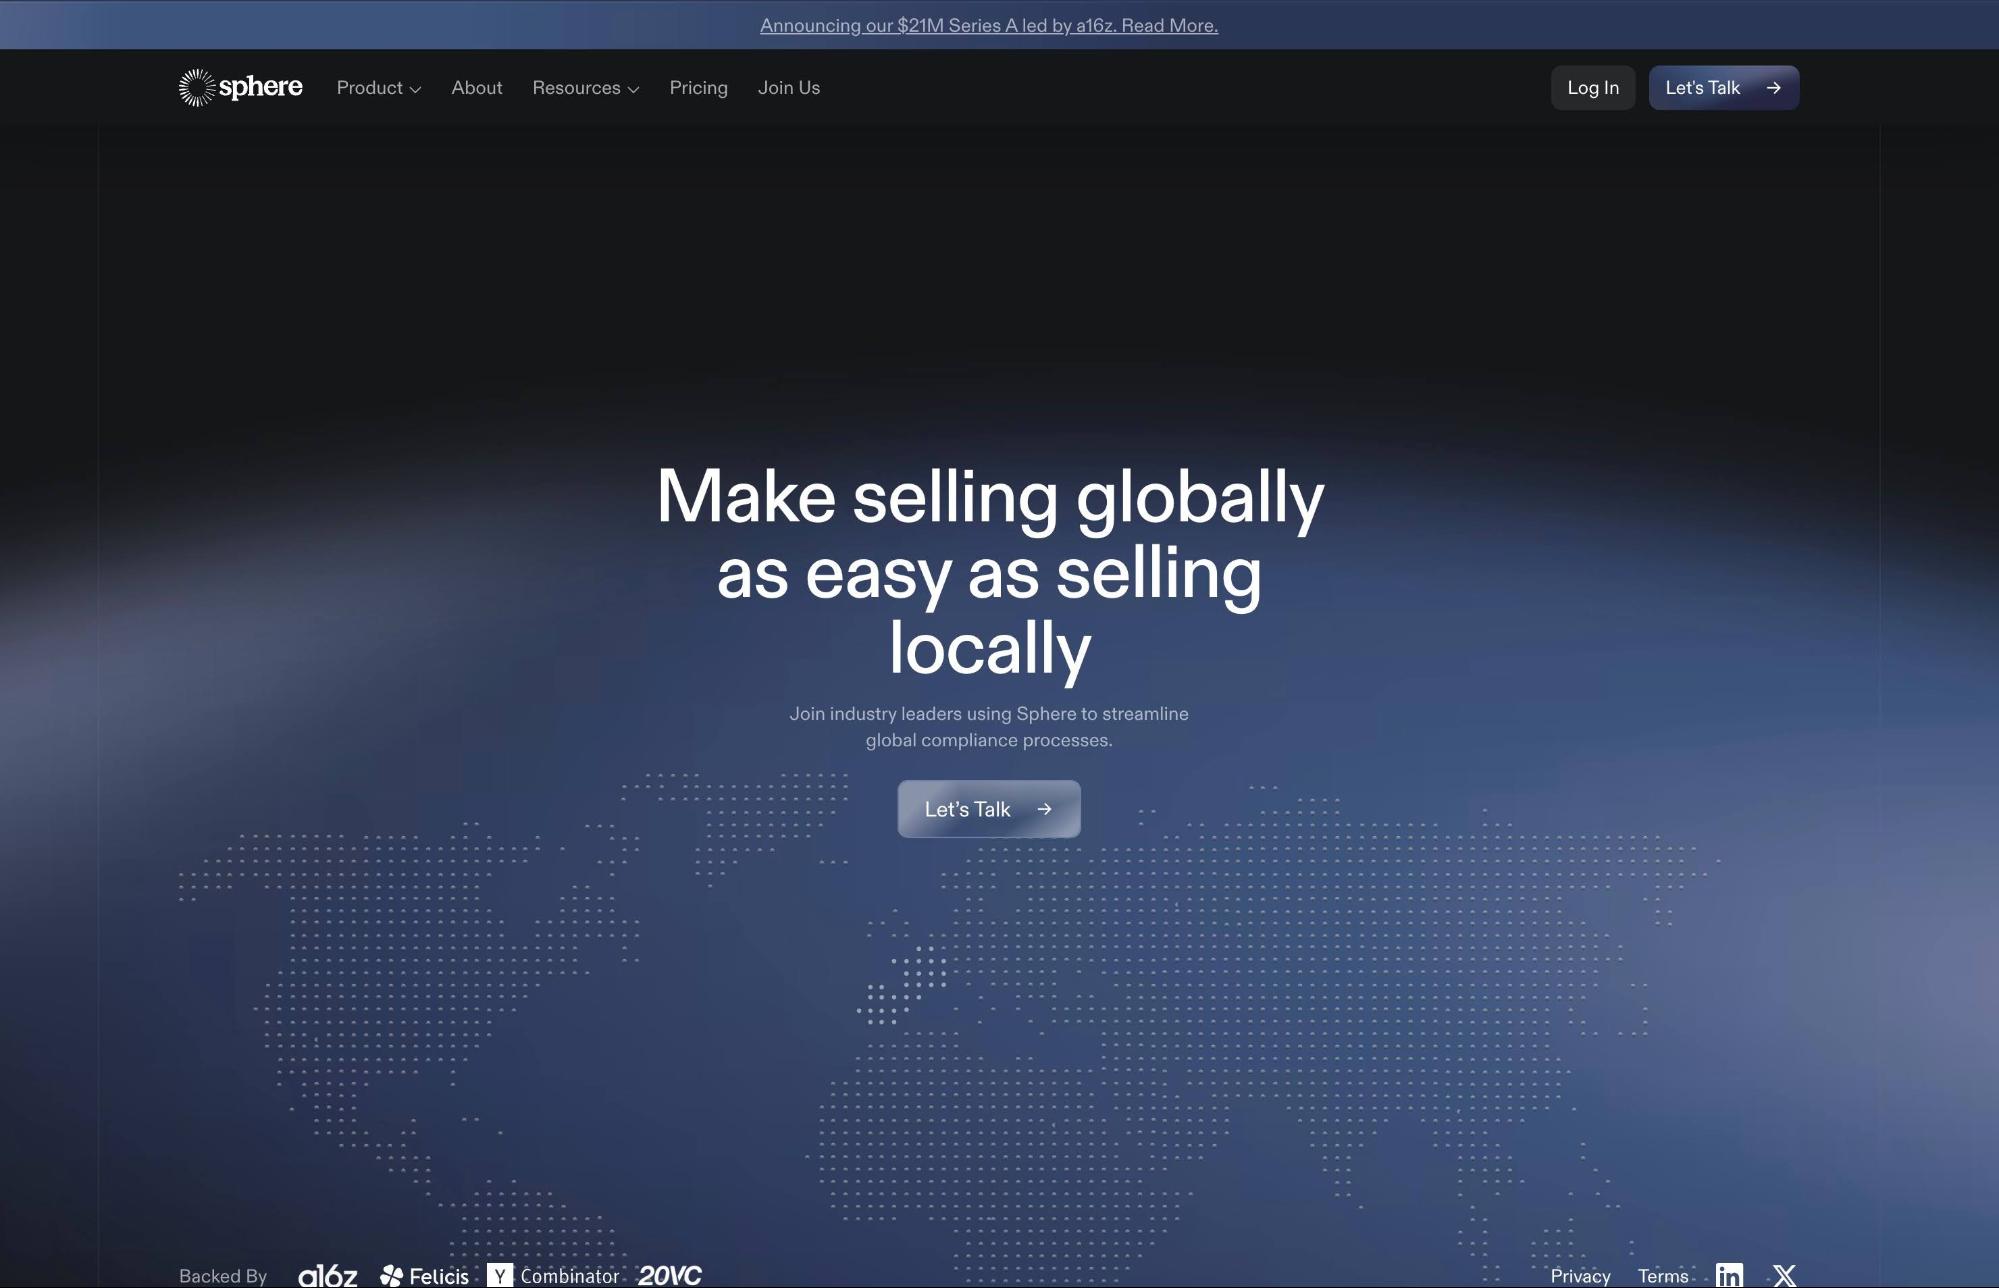Click the Y Combinator logo
Image resolution: width=1999 pixels, height=1288 pixels.
coord(556,1274)
